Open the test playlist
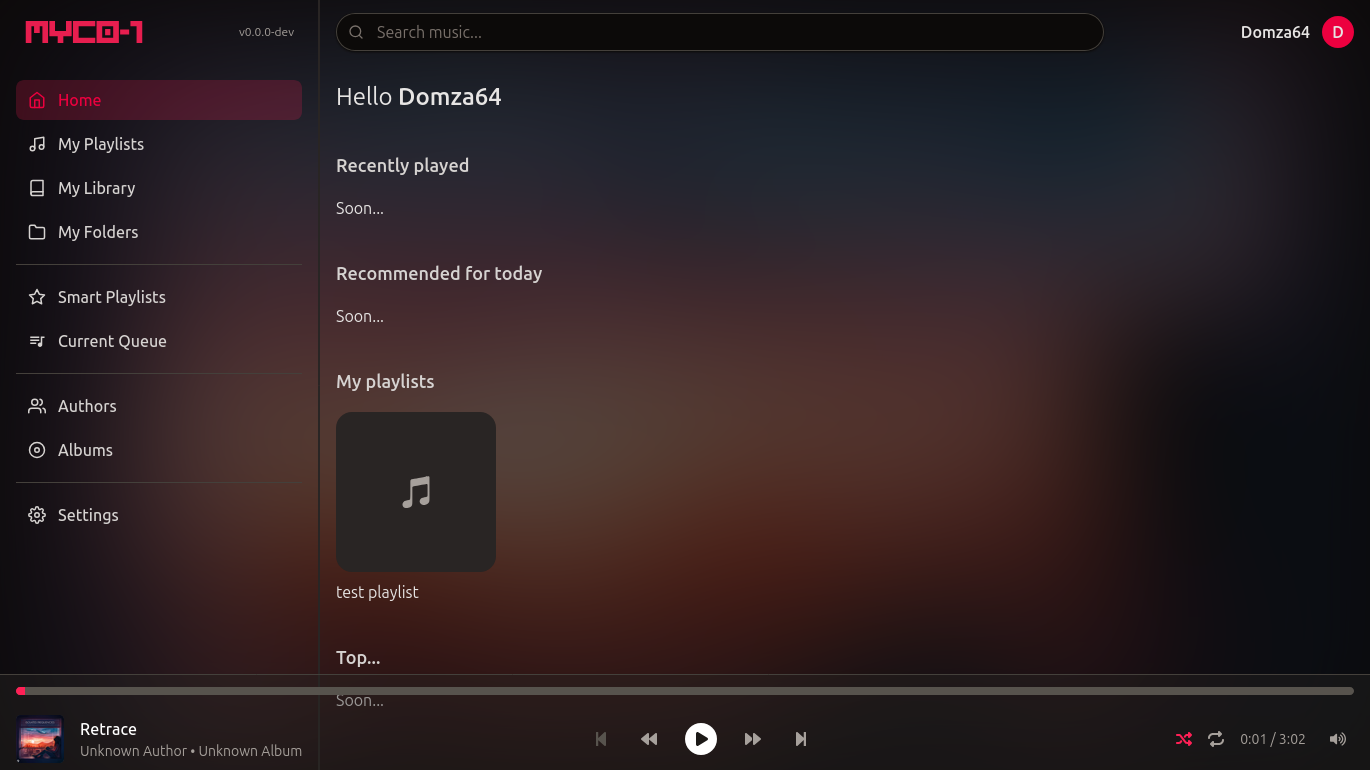The width and height of the screenshot is (1370, 770). tap(415, 491)
